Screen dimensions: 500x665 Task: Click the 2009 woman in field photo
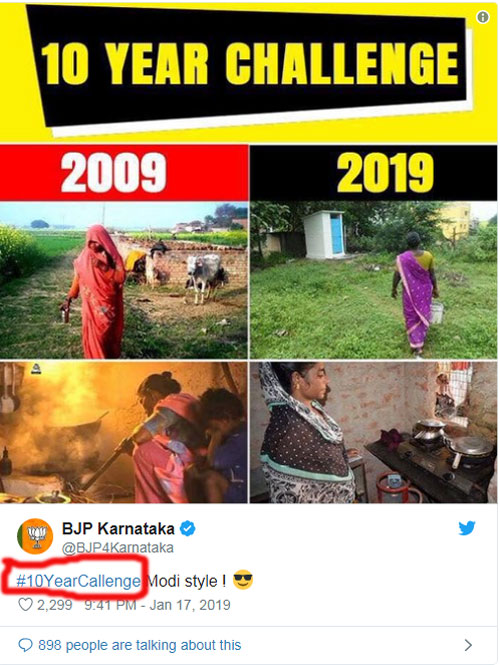click(x=124, y=280)
